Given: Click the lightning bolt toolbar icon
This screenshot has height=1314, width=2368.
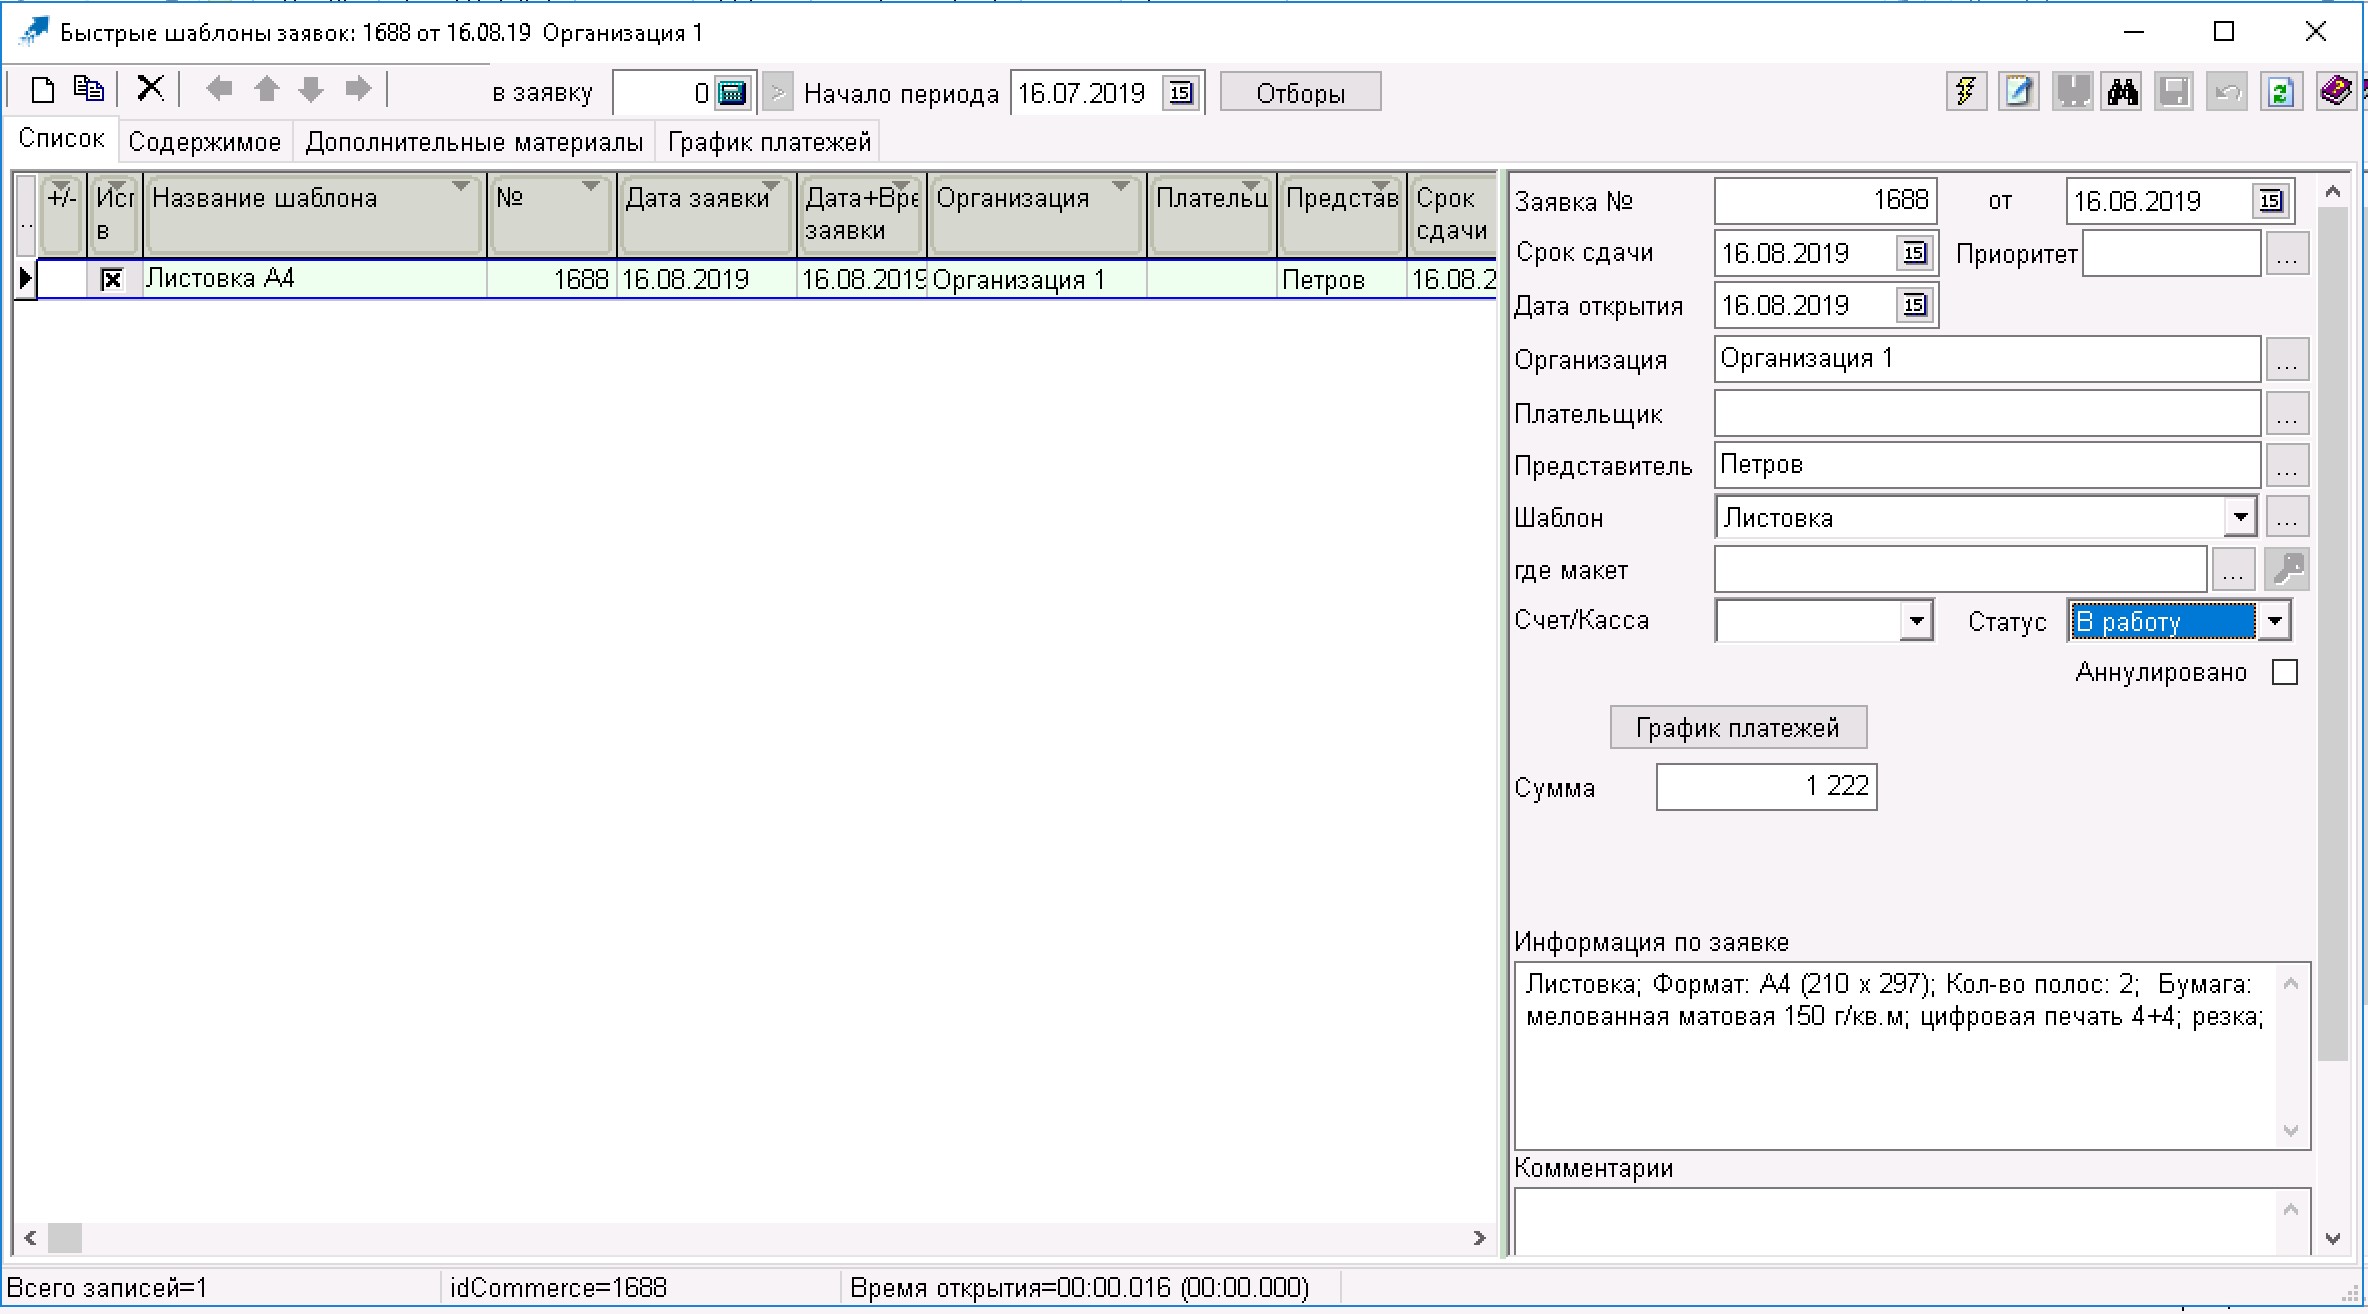Looking at the screenshot, I should (x=1966, y=92).
